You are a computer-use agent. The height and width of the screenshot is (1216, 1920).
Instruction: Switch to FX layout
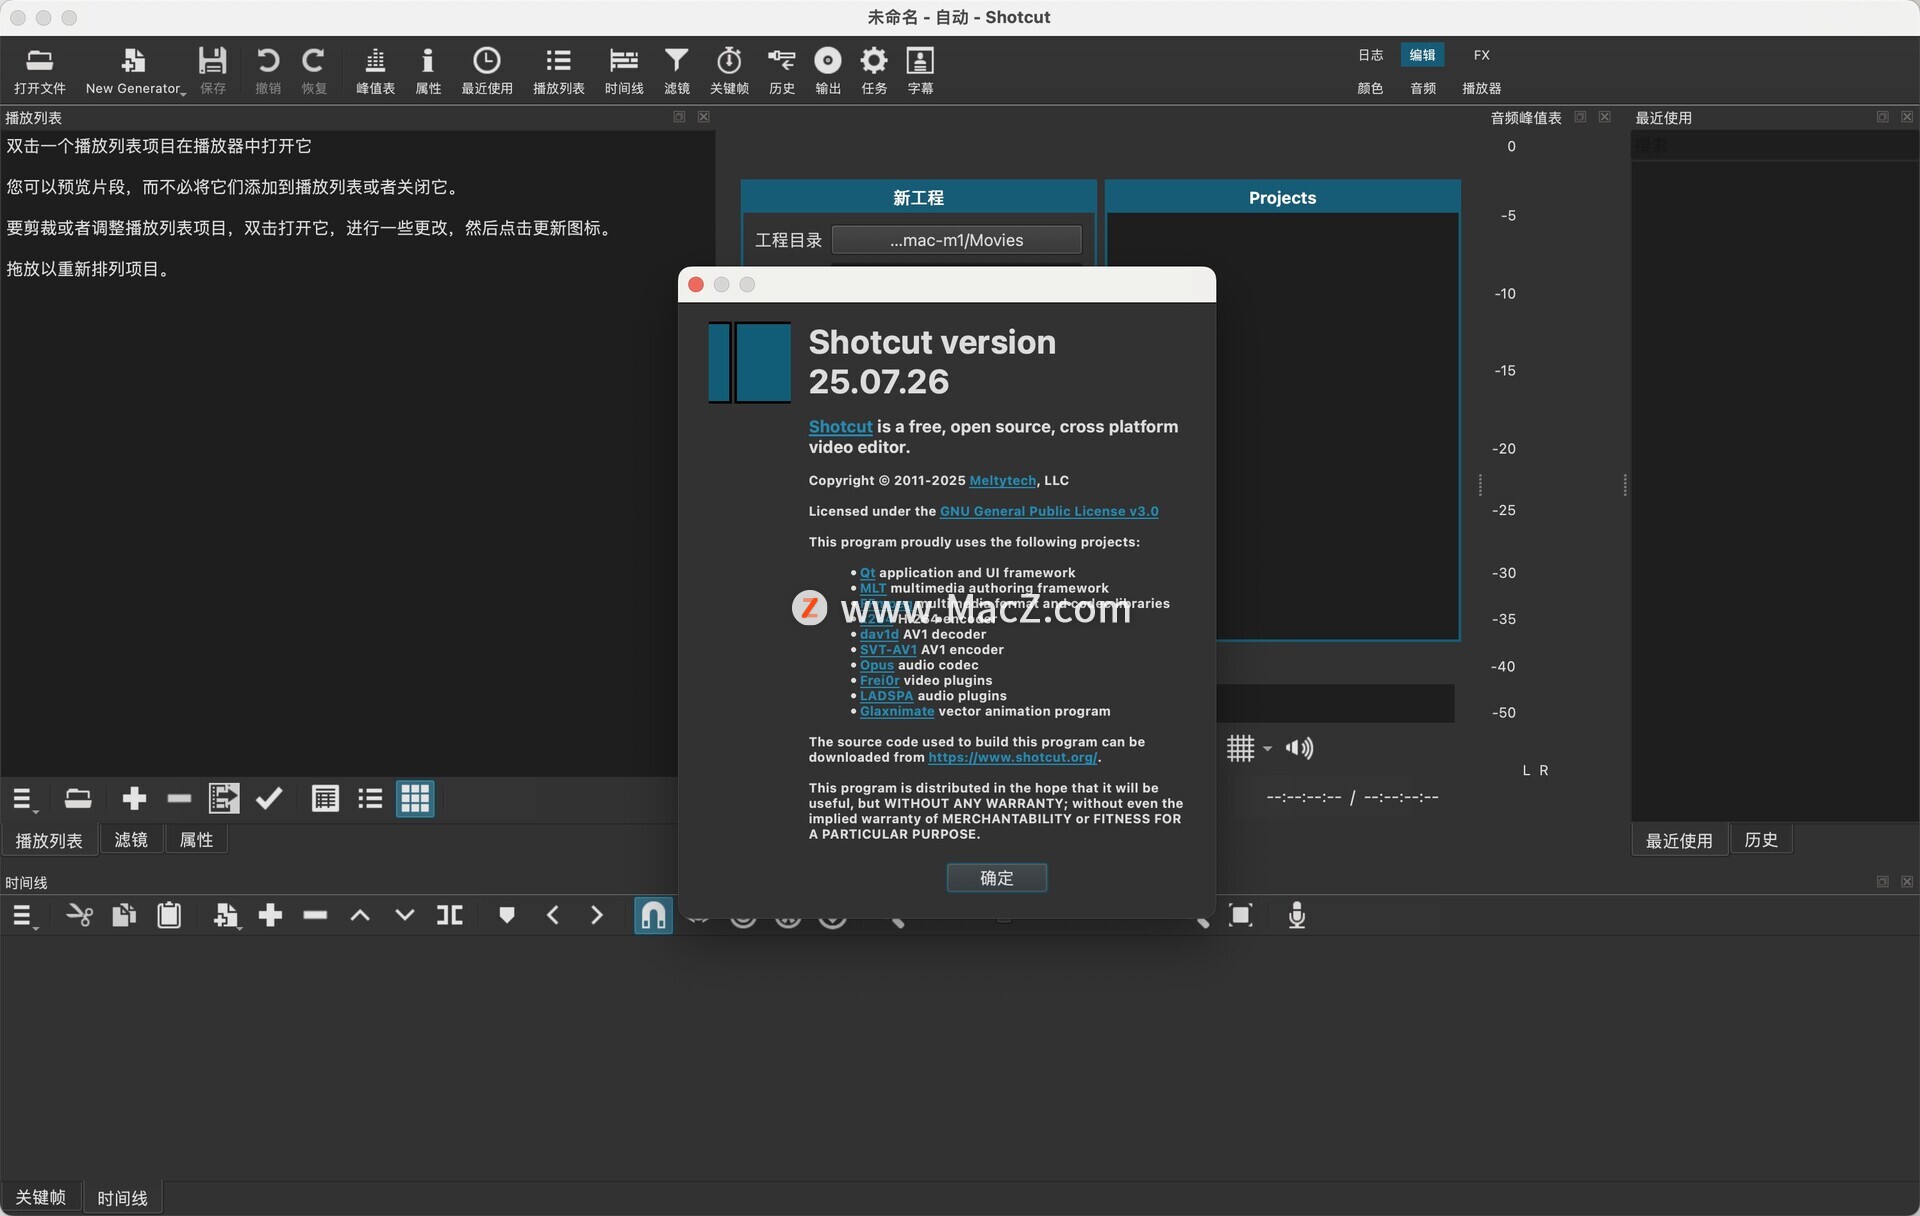1481,55
